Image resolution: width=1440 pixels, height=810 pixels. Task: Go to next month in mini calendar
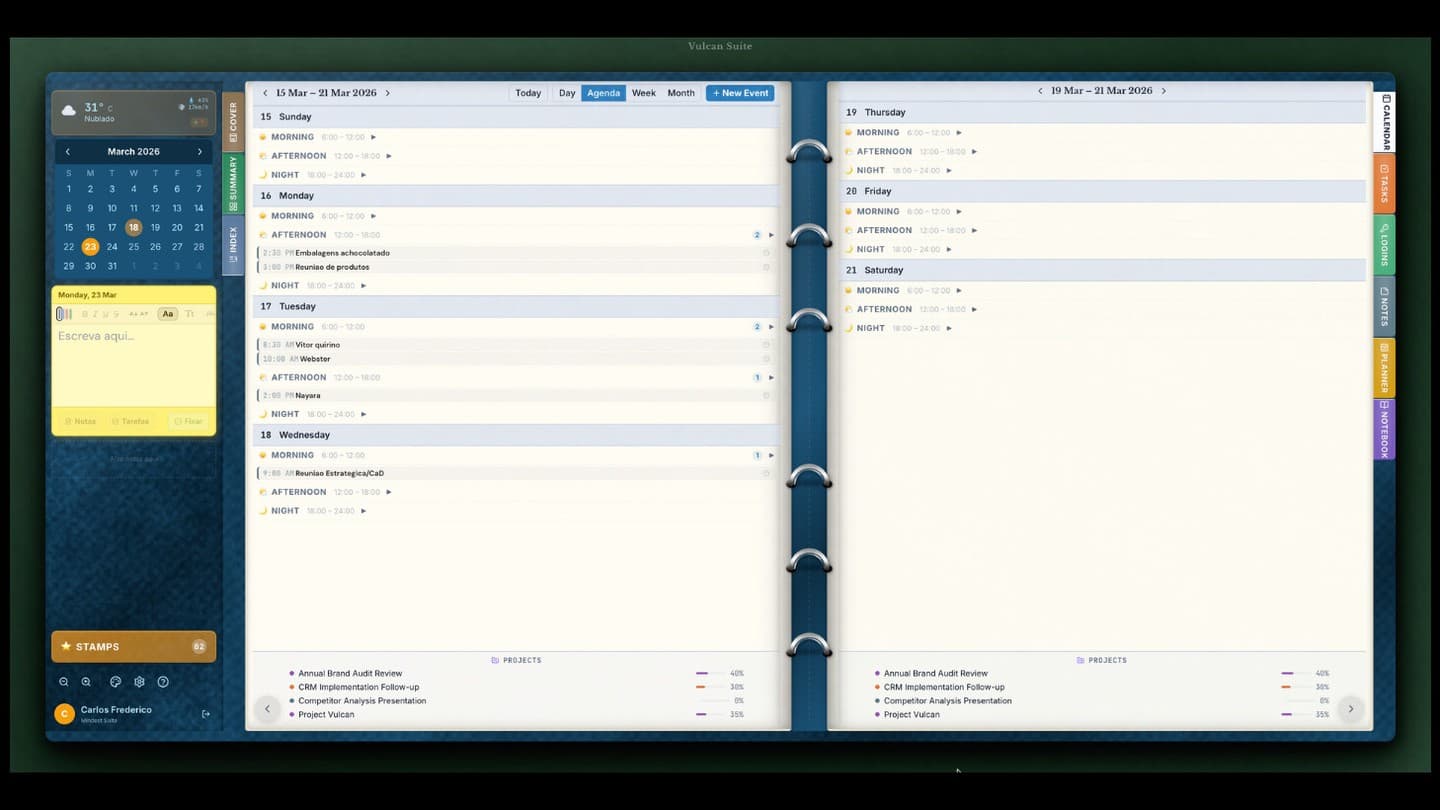199,152
